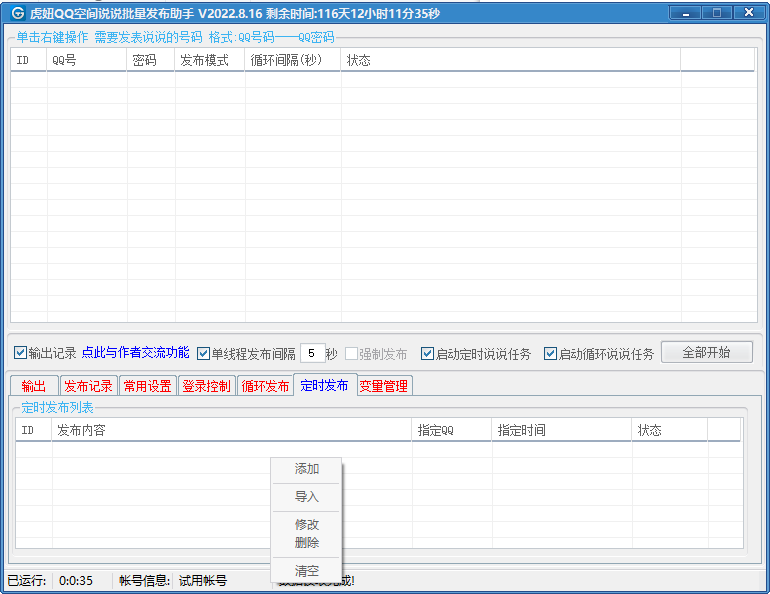Click the 帐号信息: status bar label
The width and height of the screenshot is (770, 594).
click(144, 581)
